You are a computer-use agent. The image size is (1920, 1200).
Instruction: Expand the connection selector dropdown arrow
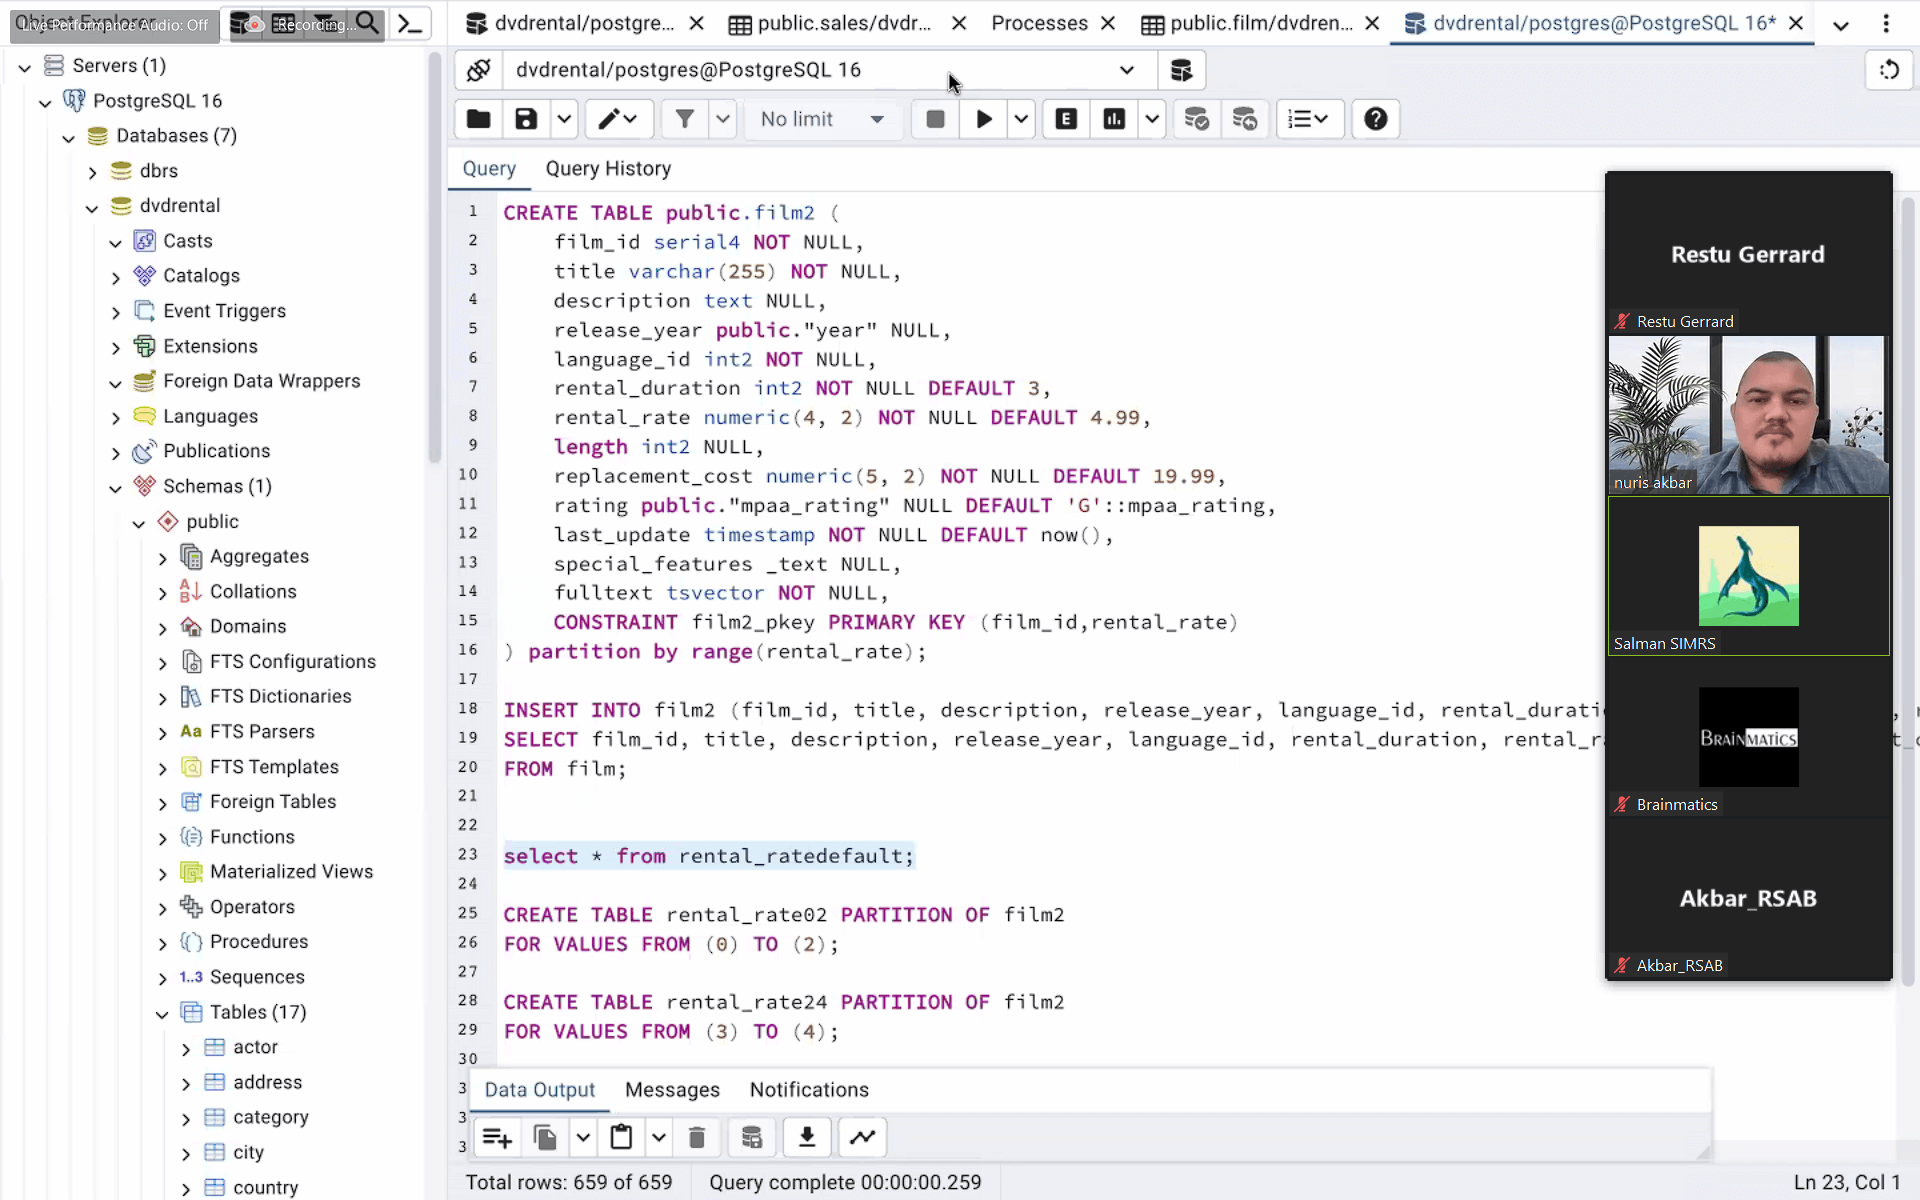click(1127, 70)
